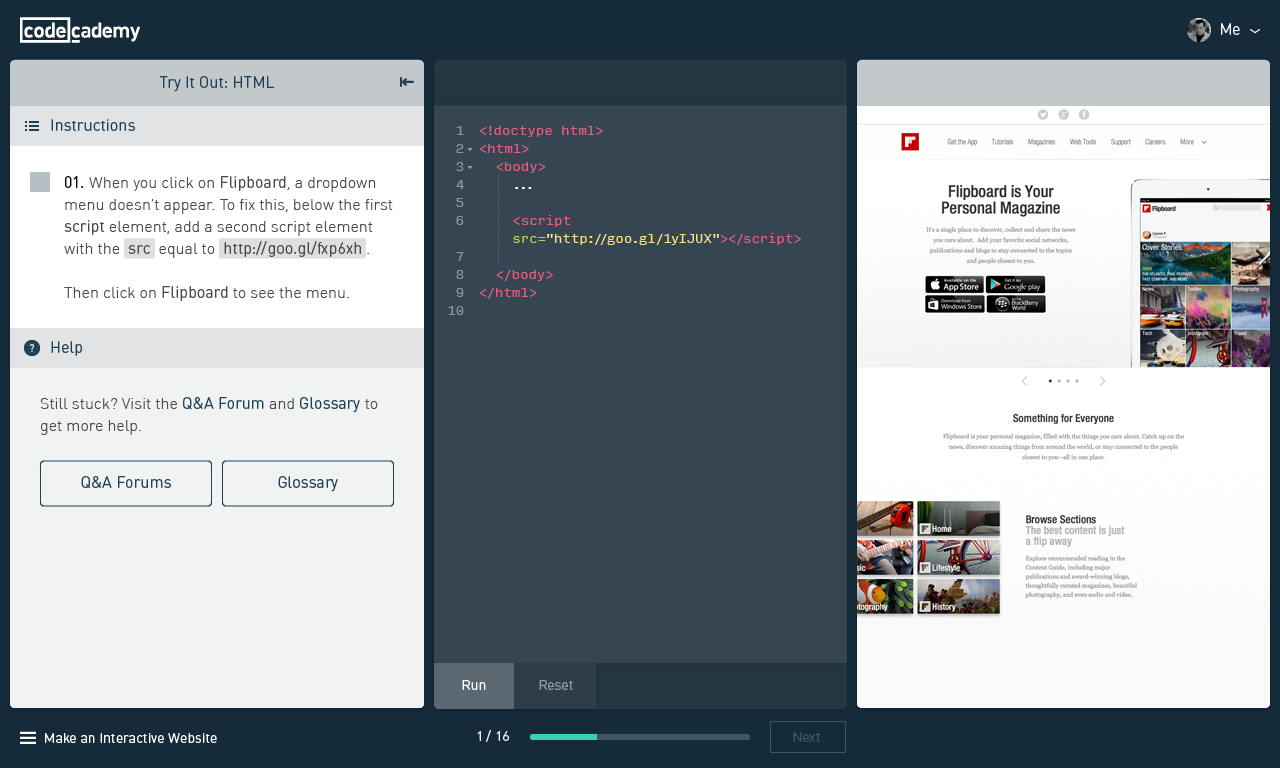Open the Home section thumbnail
The height and width of the screenshot is (768, 1280).
click(959, 519)
